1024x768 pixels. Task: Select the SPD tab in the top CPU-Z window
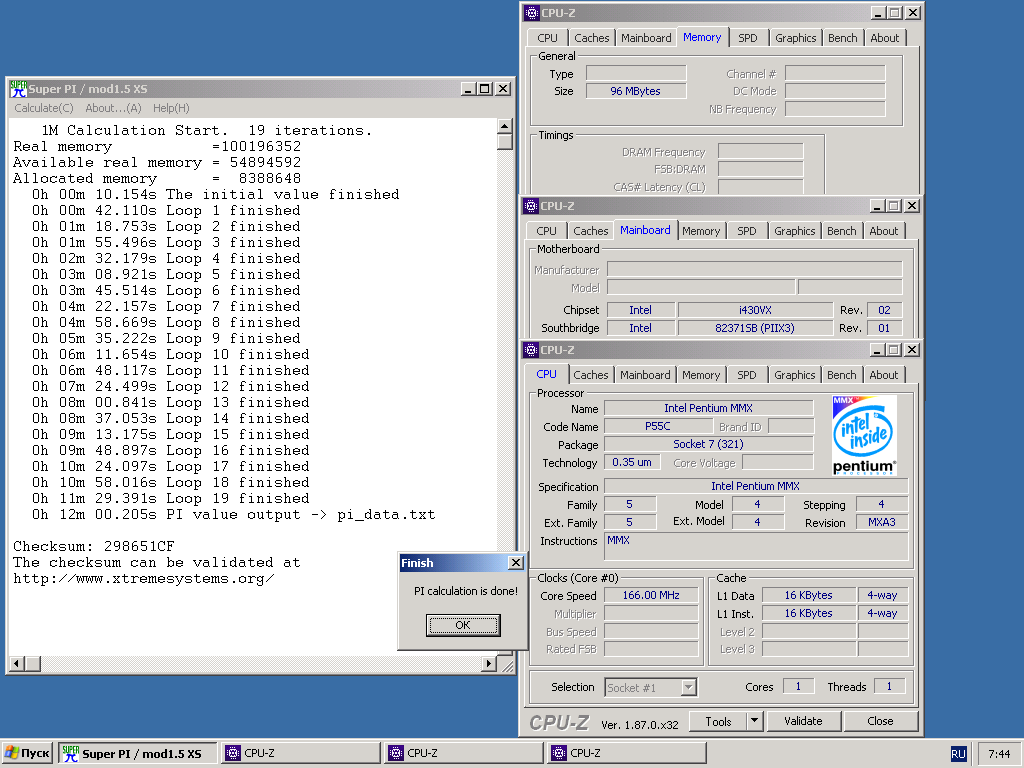click(x=748, y=38)
